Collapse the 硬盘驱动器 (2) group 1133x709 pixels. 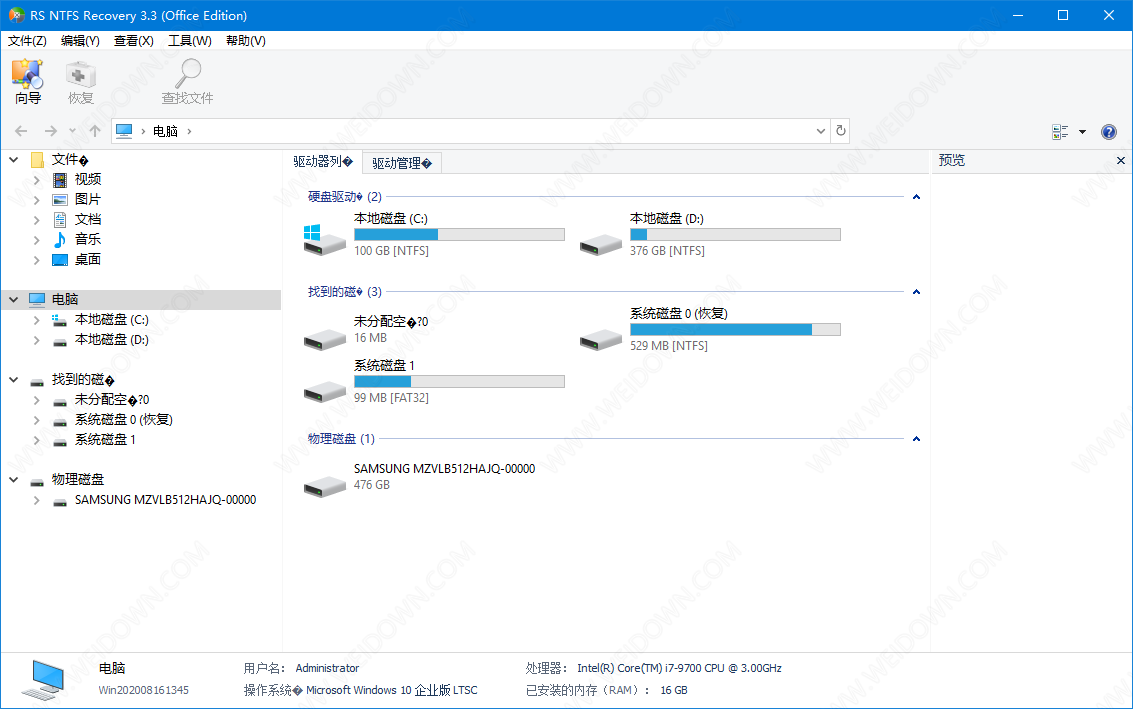[x=916, y=197]
